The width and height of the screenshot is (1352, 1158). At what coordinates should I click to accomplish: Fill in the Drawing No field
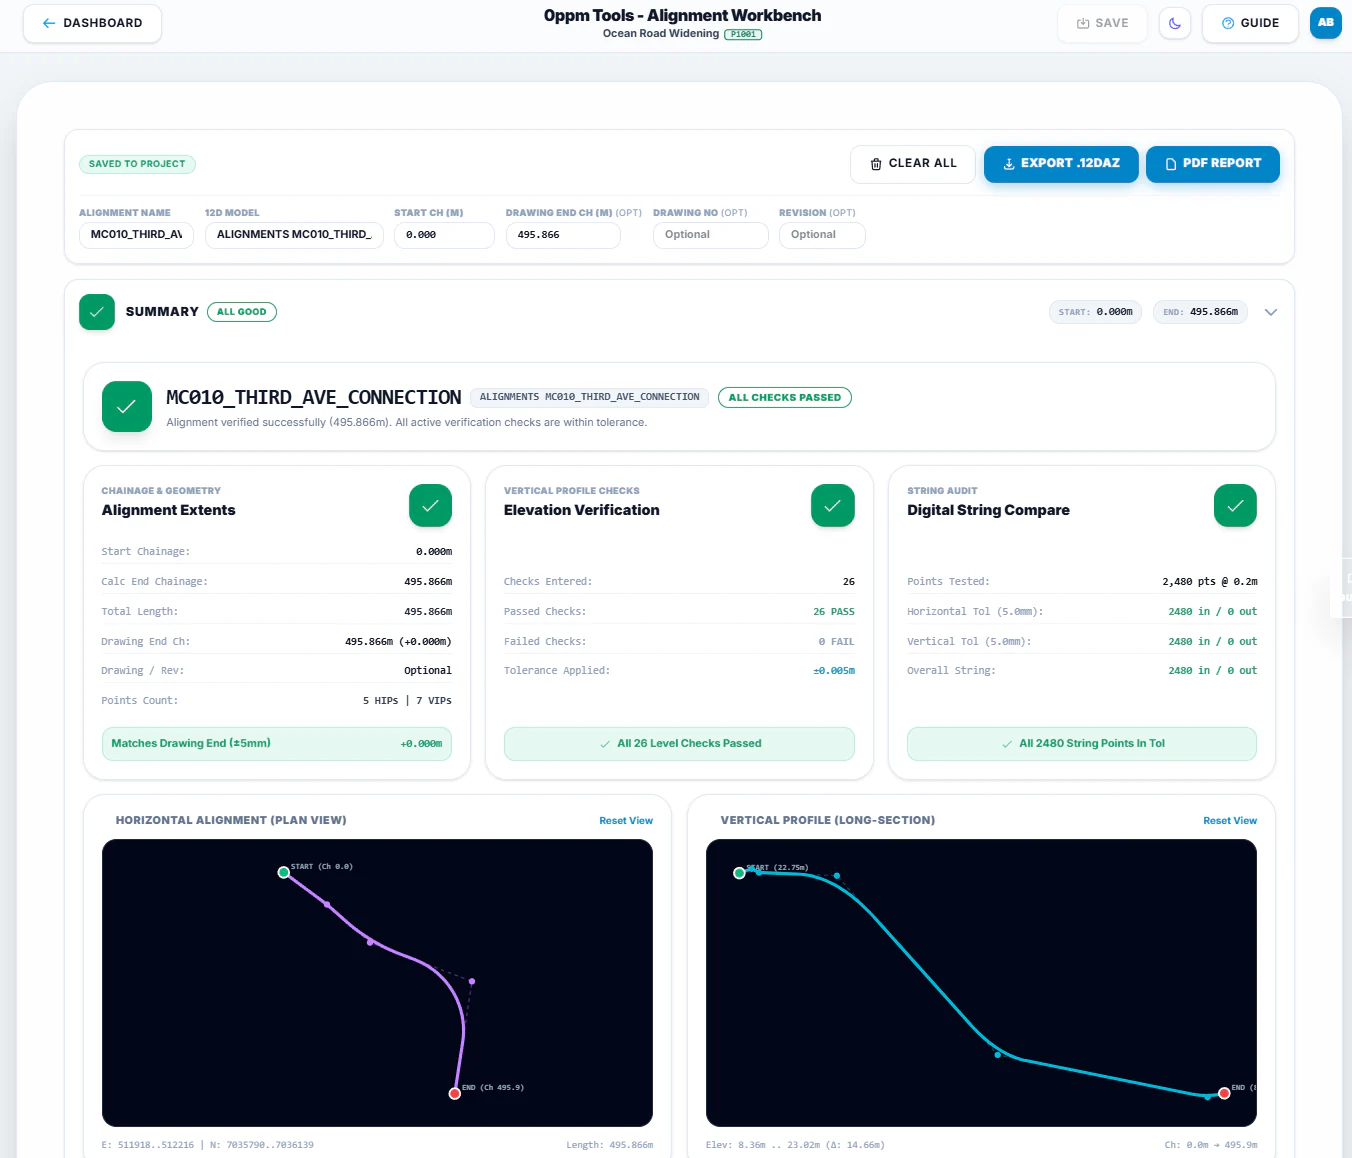coord(711,235)
